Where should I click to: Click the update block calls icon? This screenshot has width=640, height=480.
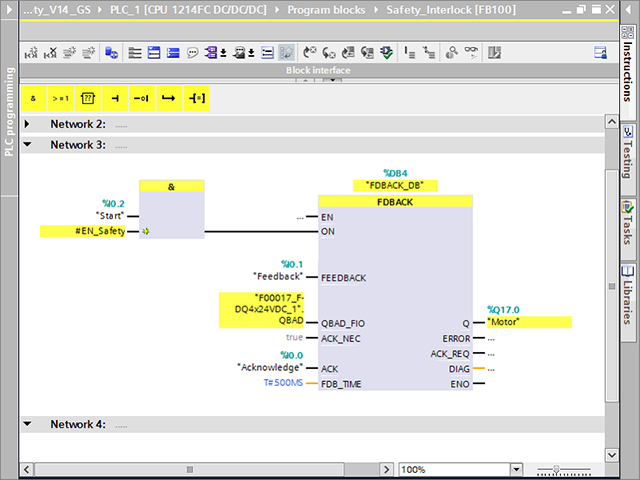pyautogui.click(x=367, y=53)
